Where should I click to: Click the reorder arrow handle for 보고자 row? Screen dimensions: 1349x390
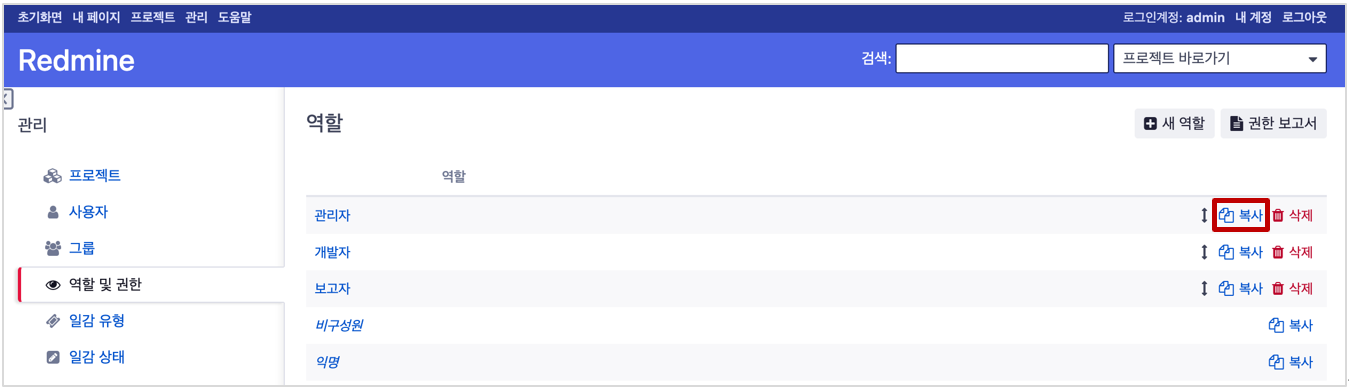[1204, 288]
